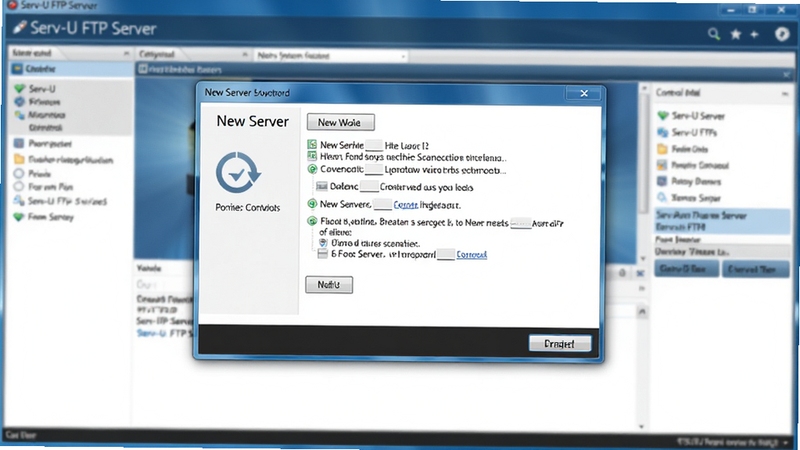Select Serv-U FTPs in right panel
Viewport: 800px width, 450px height.
pos(694,133)
